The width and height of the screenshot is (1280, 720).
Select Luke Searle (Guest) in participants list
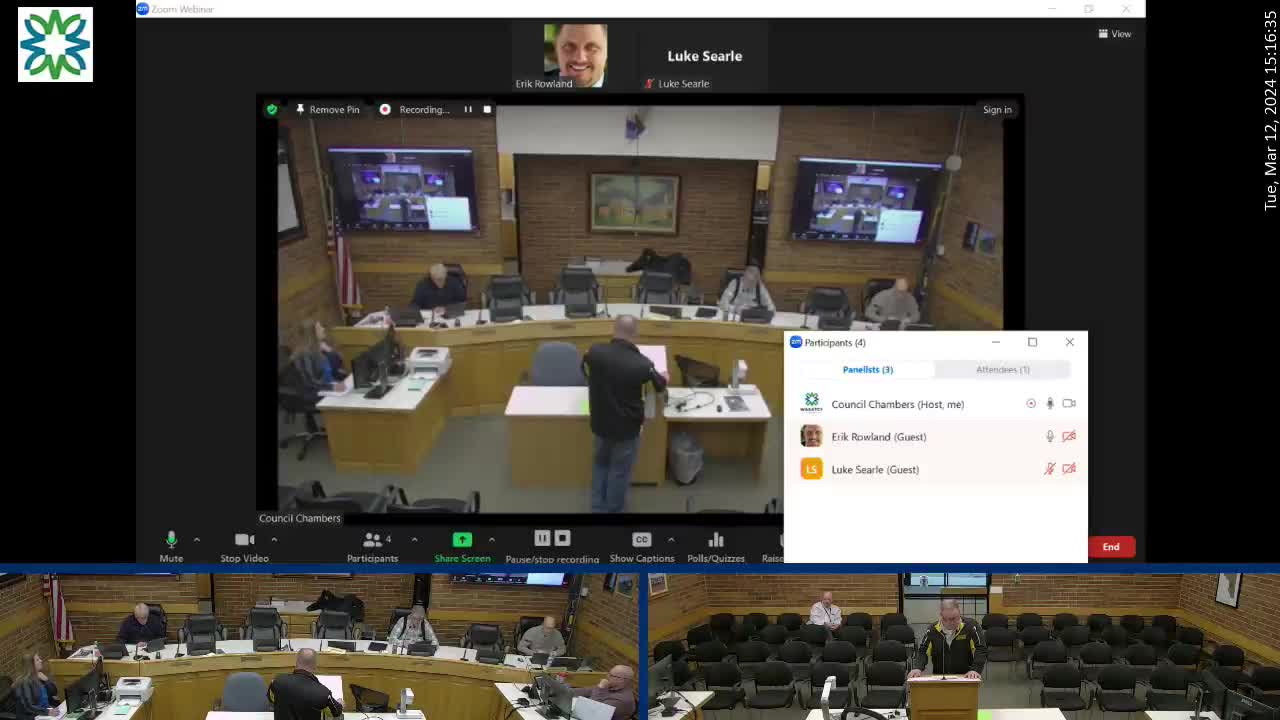tap(935, 469)
